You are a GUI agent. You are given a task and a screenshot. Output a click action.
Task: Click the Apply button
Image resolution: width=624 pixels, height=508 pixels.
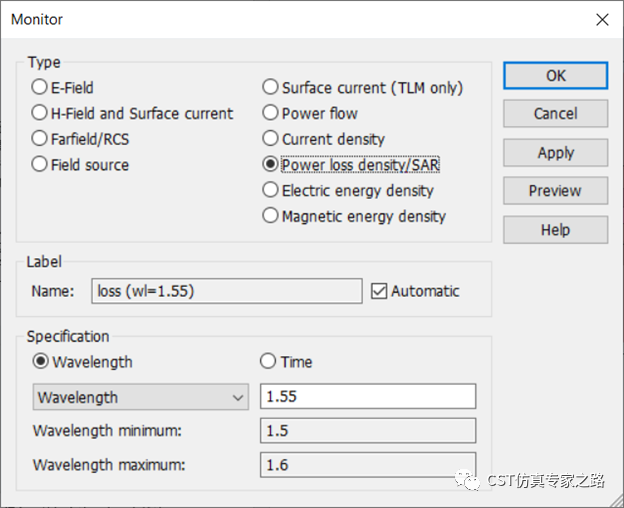click(556, 152)
